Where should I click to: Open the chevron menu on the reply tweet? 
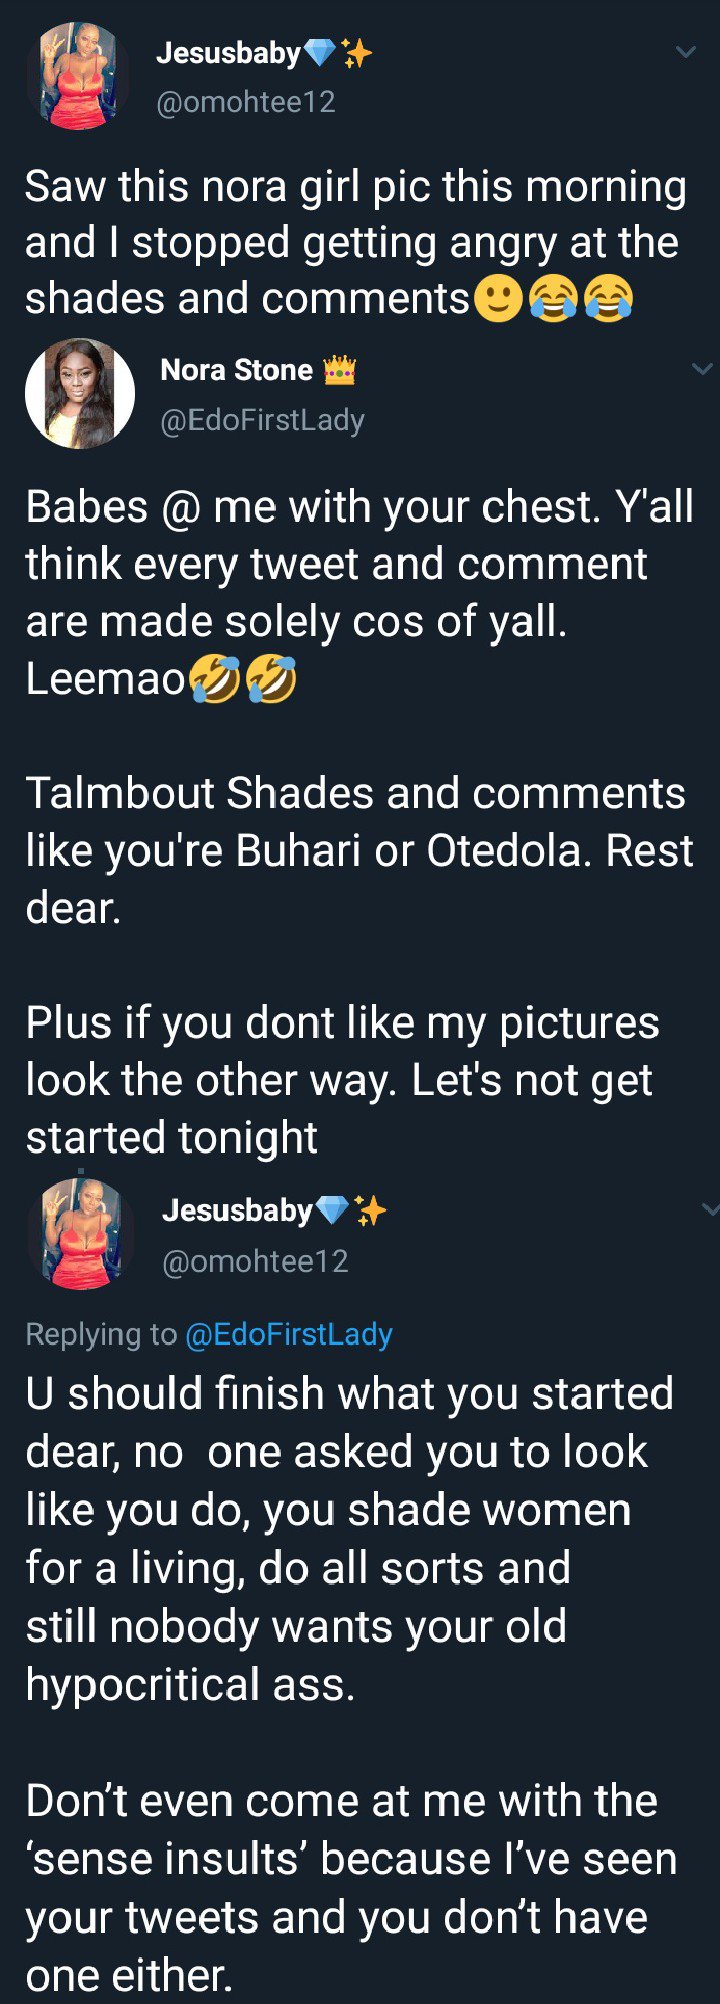[711, 1209]
